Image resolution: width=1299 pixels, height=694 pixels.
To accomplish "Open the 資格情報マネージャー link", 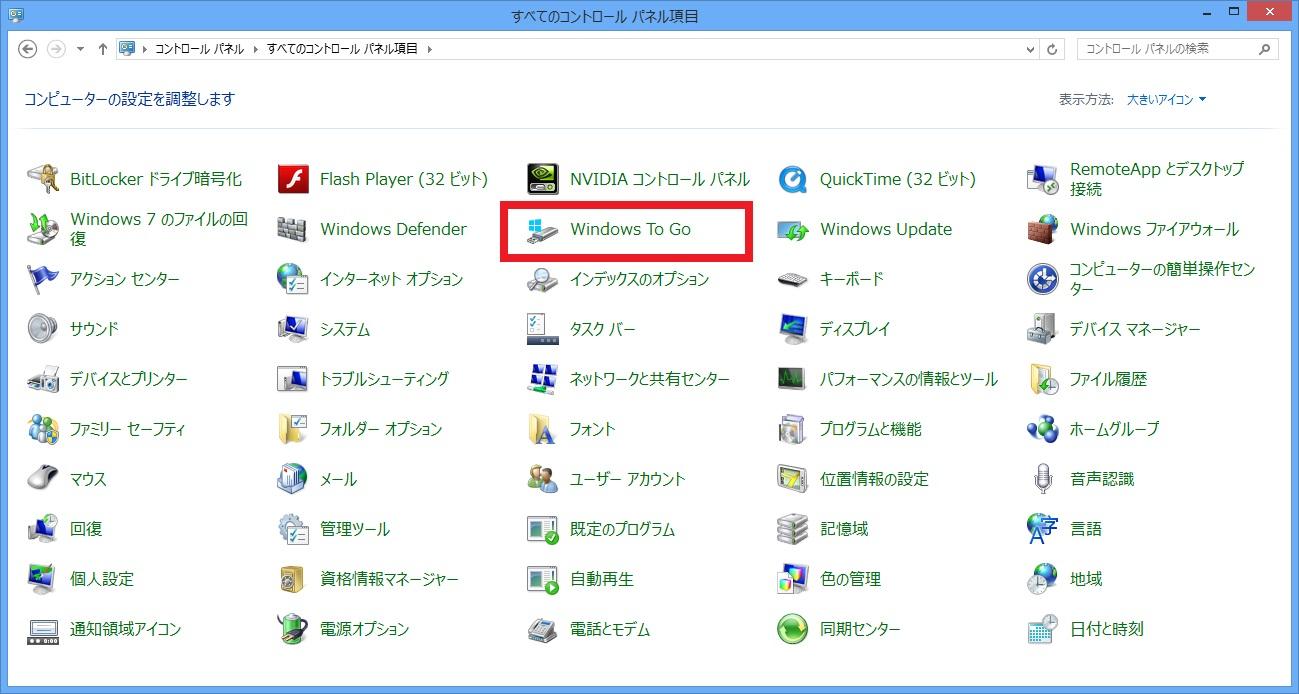I will [x=389, y=579].
